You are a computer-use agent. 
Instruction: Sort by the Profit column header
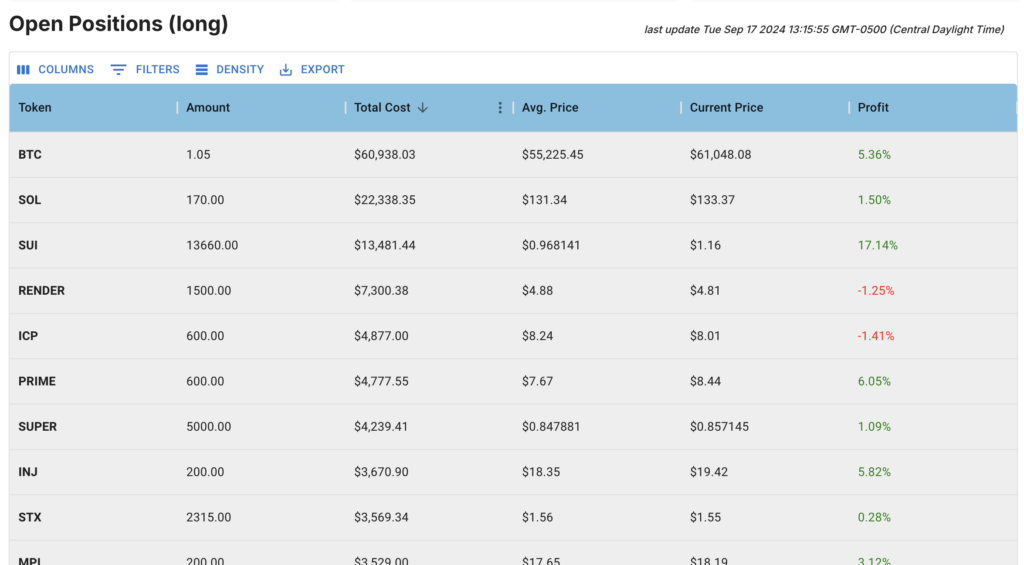(x=873, y=108)
